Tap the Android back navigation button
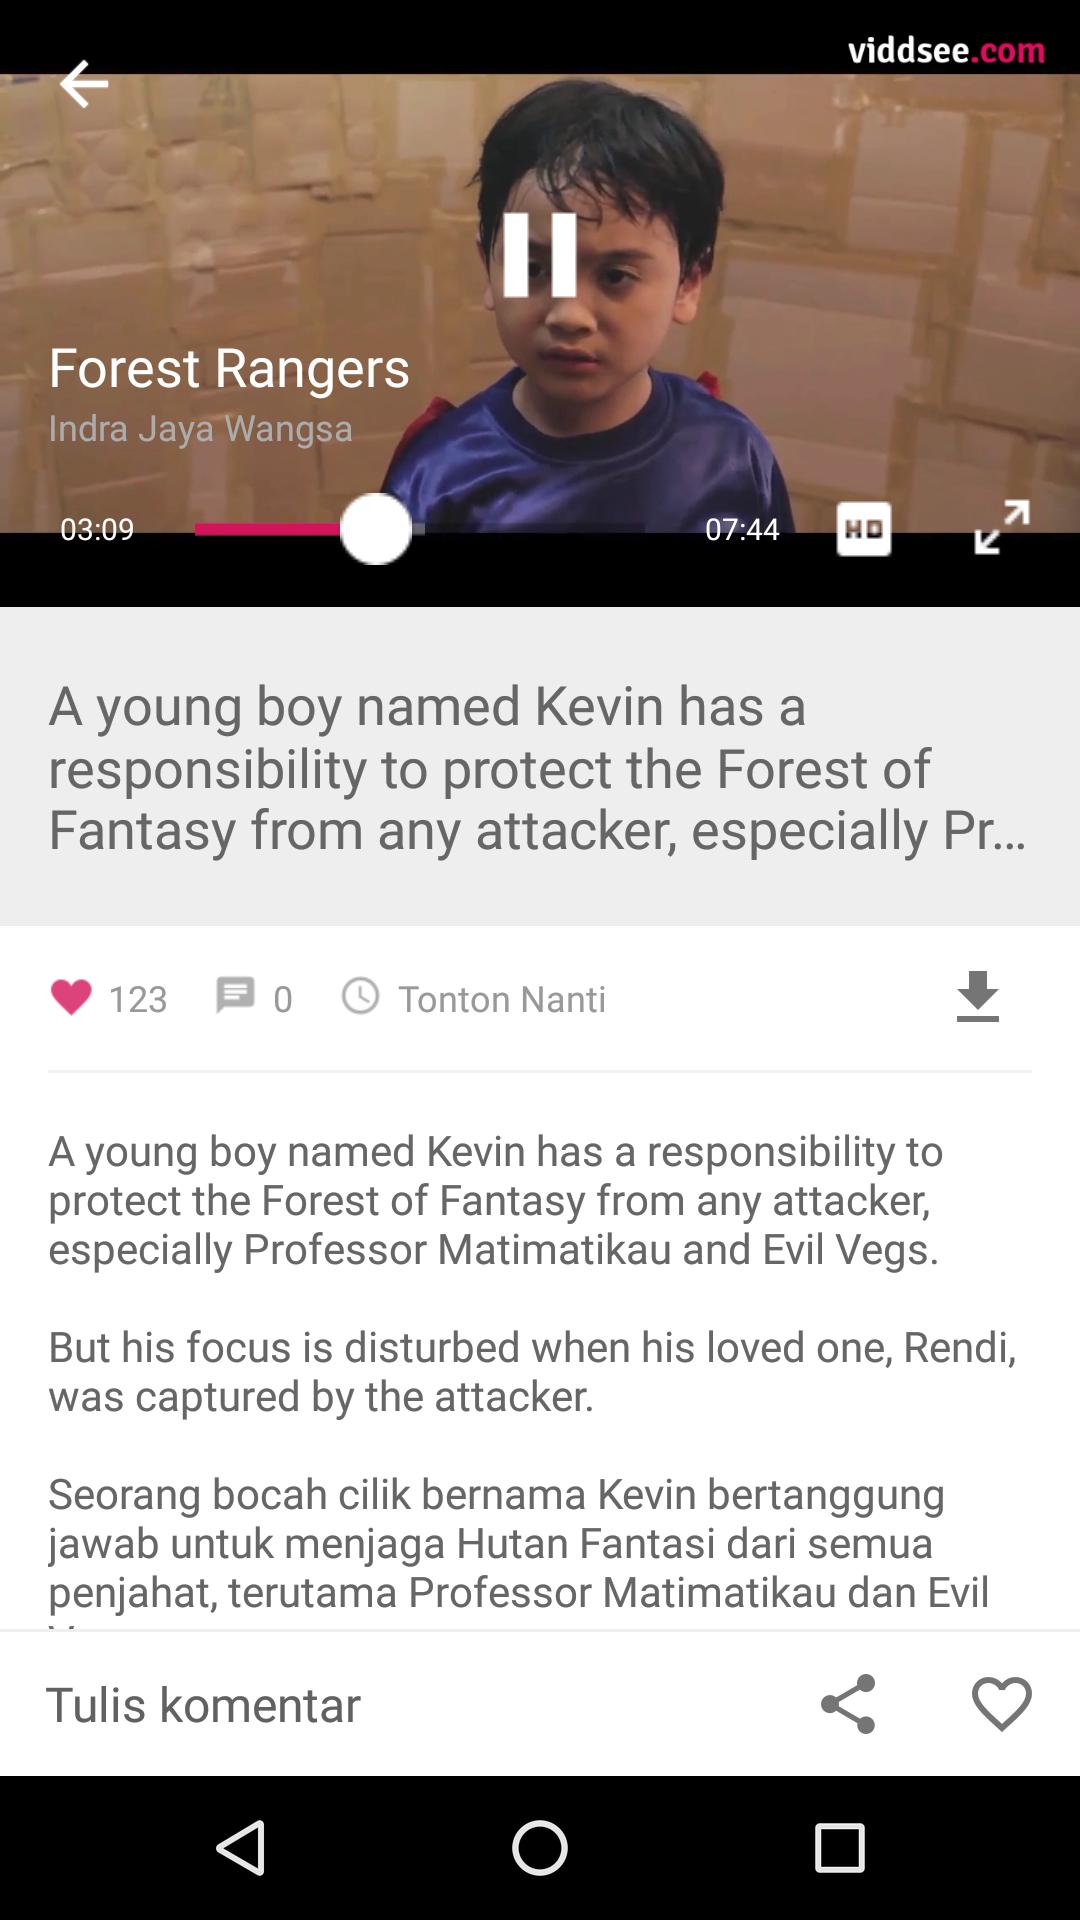This screenshot has width=1080, height=1920. (x=241, y=1847)
